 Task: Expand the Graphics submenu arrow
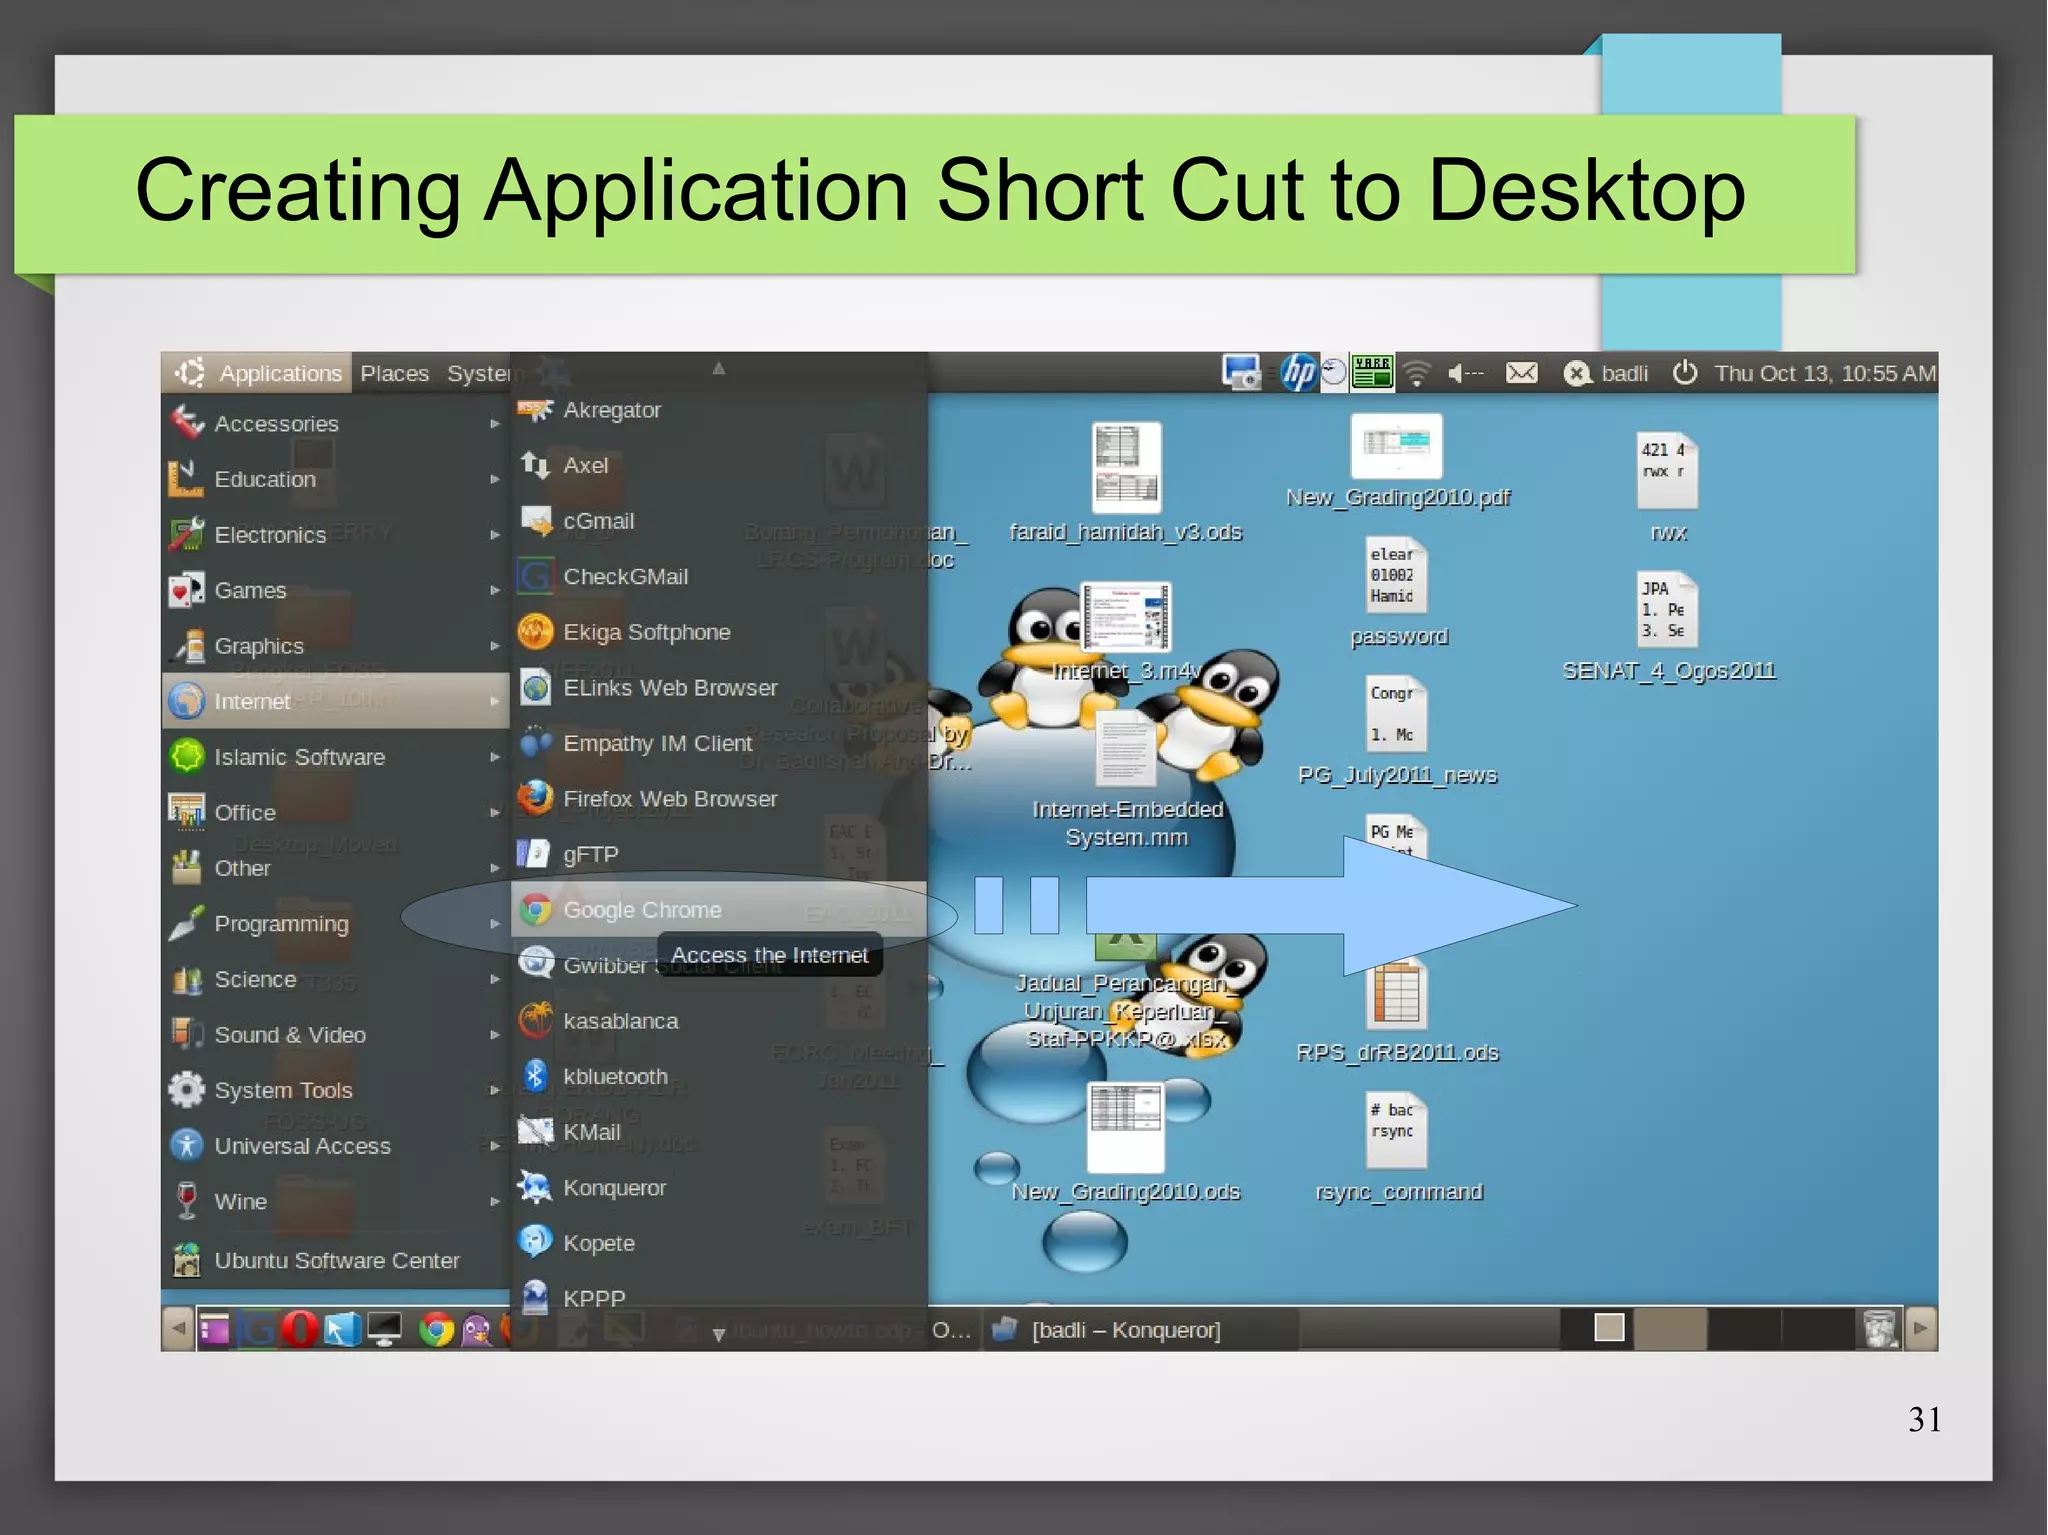[494, 646]
